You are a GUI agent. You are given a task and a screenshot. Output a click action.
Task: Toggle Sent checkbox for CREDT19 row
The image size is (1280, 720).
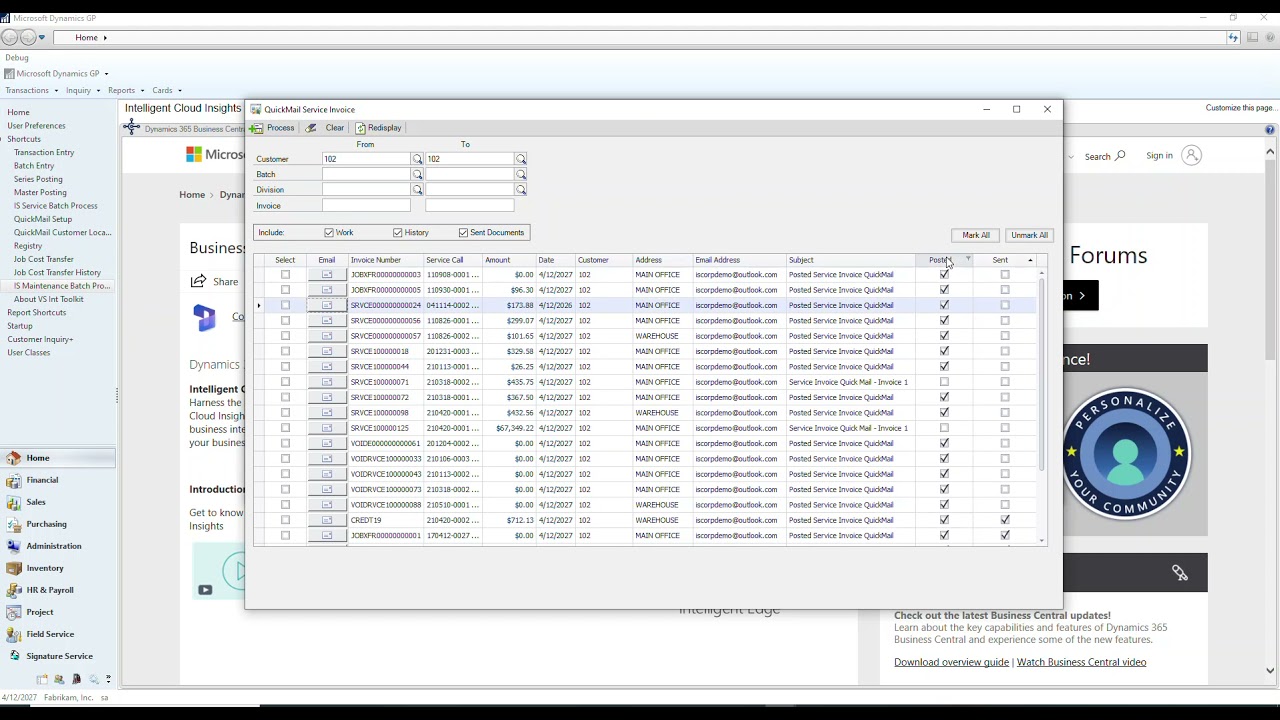(x=1005, y=520)
